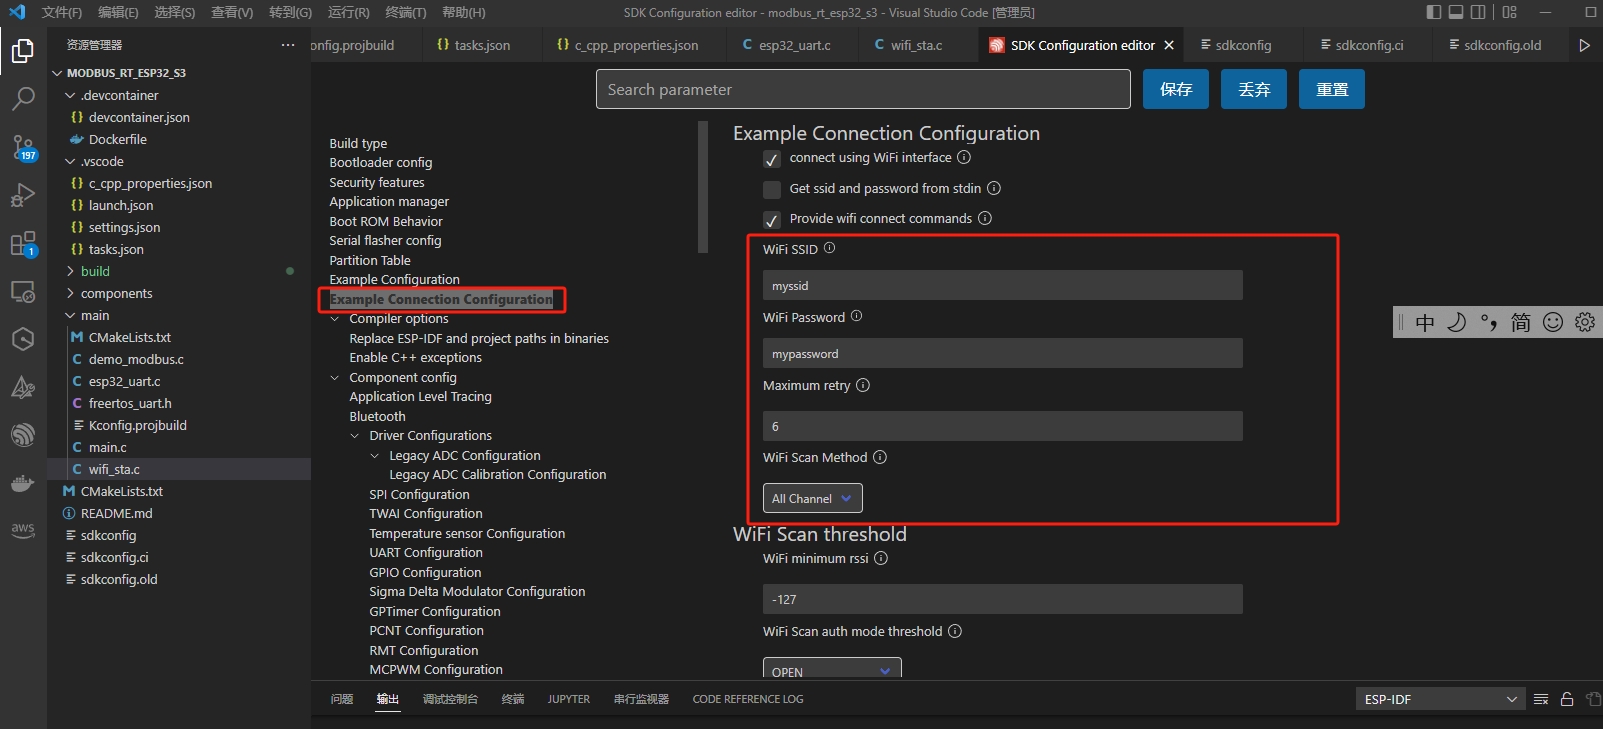Open the 终端(T) menu
This screenshot has width=1603, height=729.
tap(406, 12)
